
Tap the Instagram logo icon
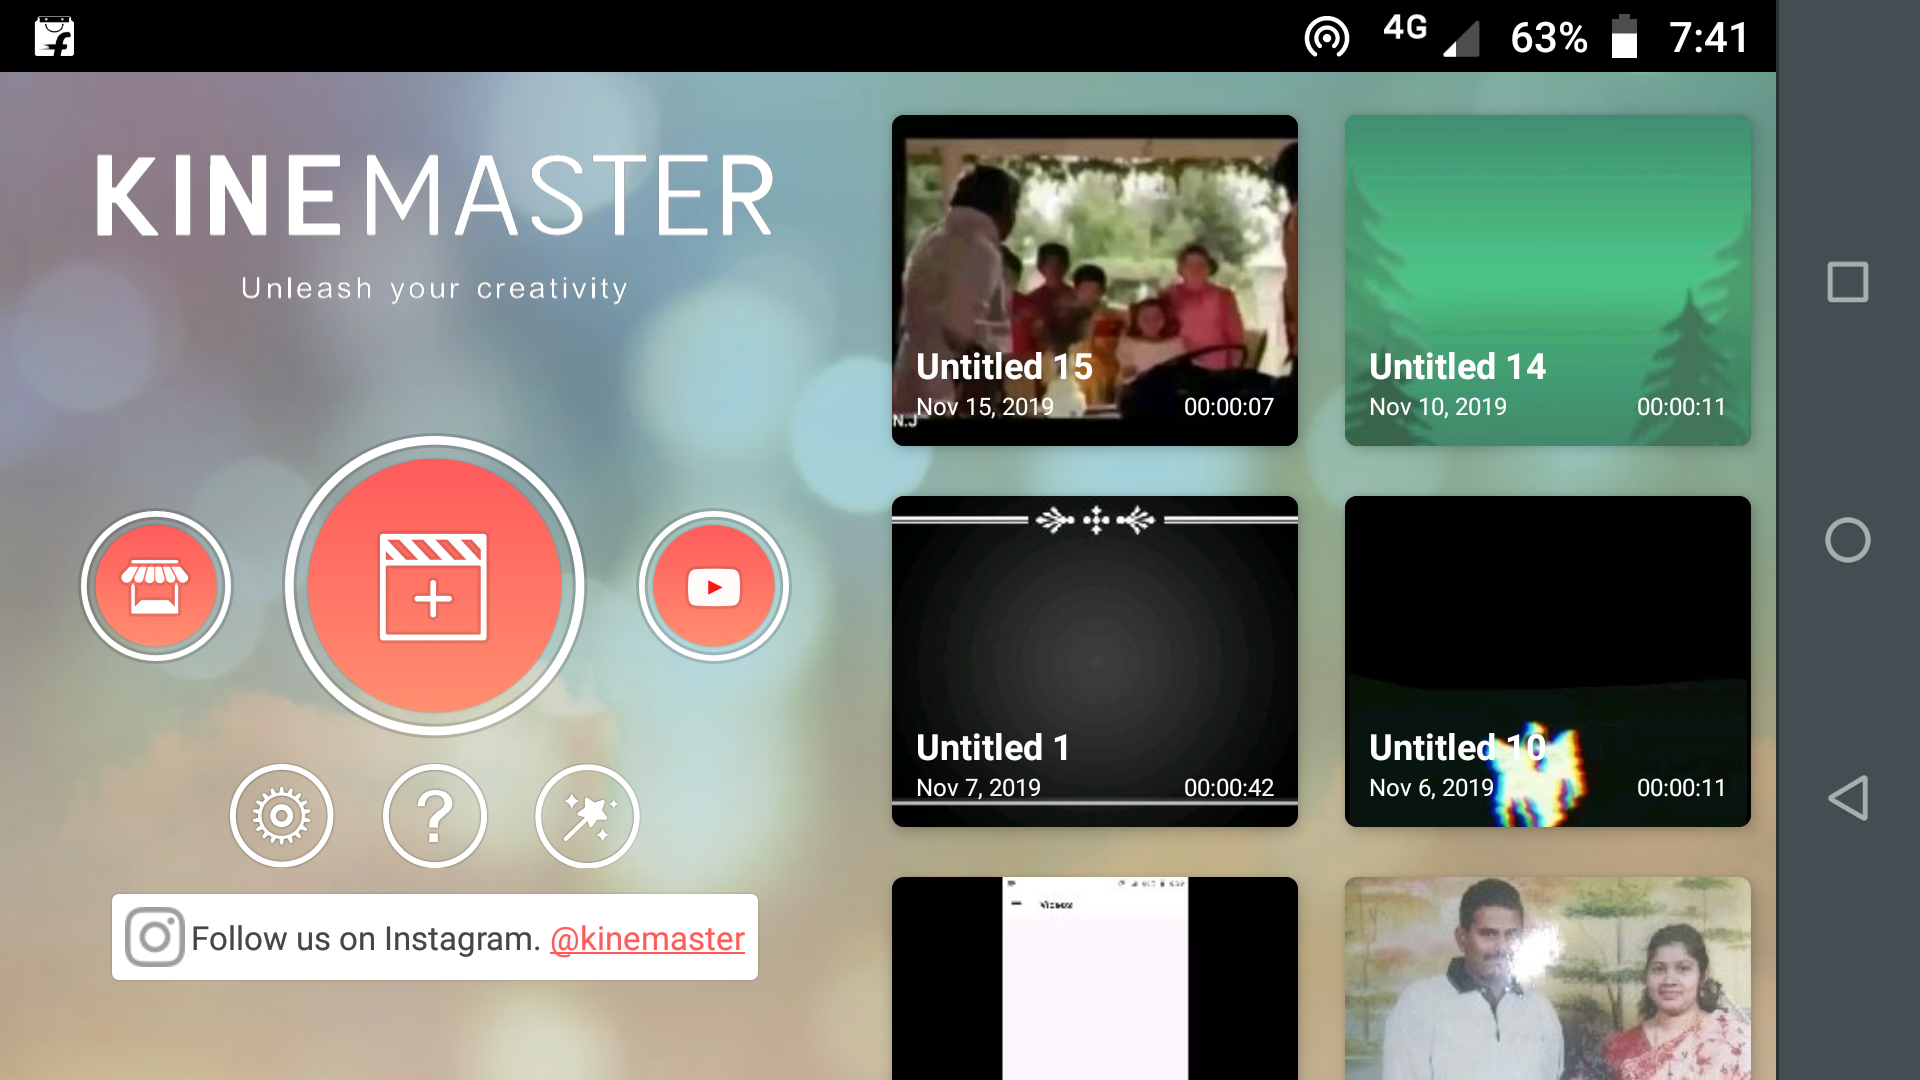coord(154,937)
